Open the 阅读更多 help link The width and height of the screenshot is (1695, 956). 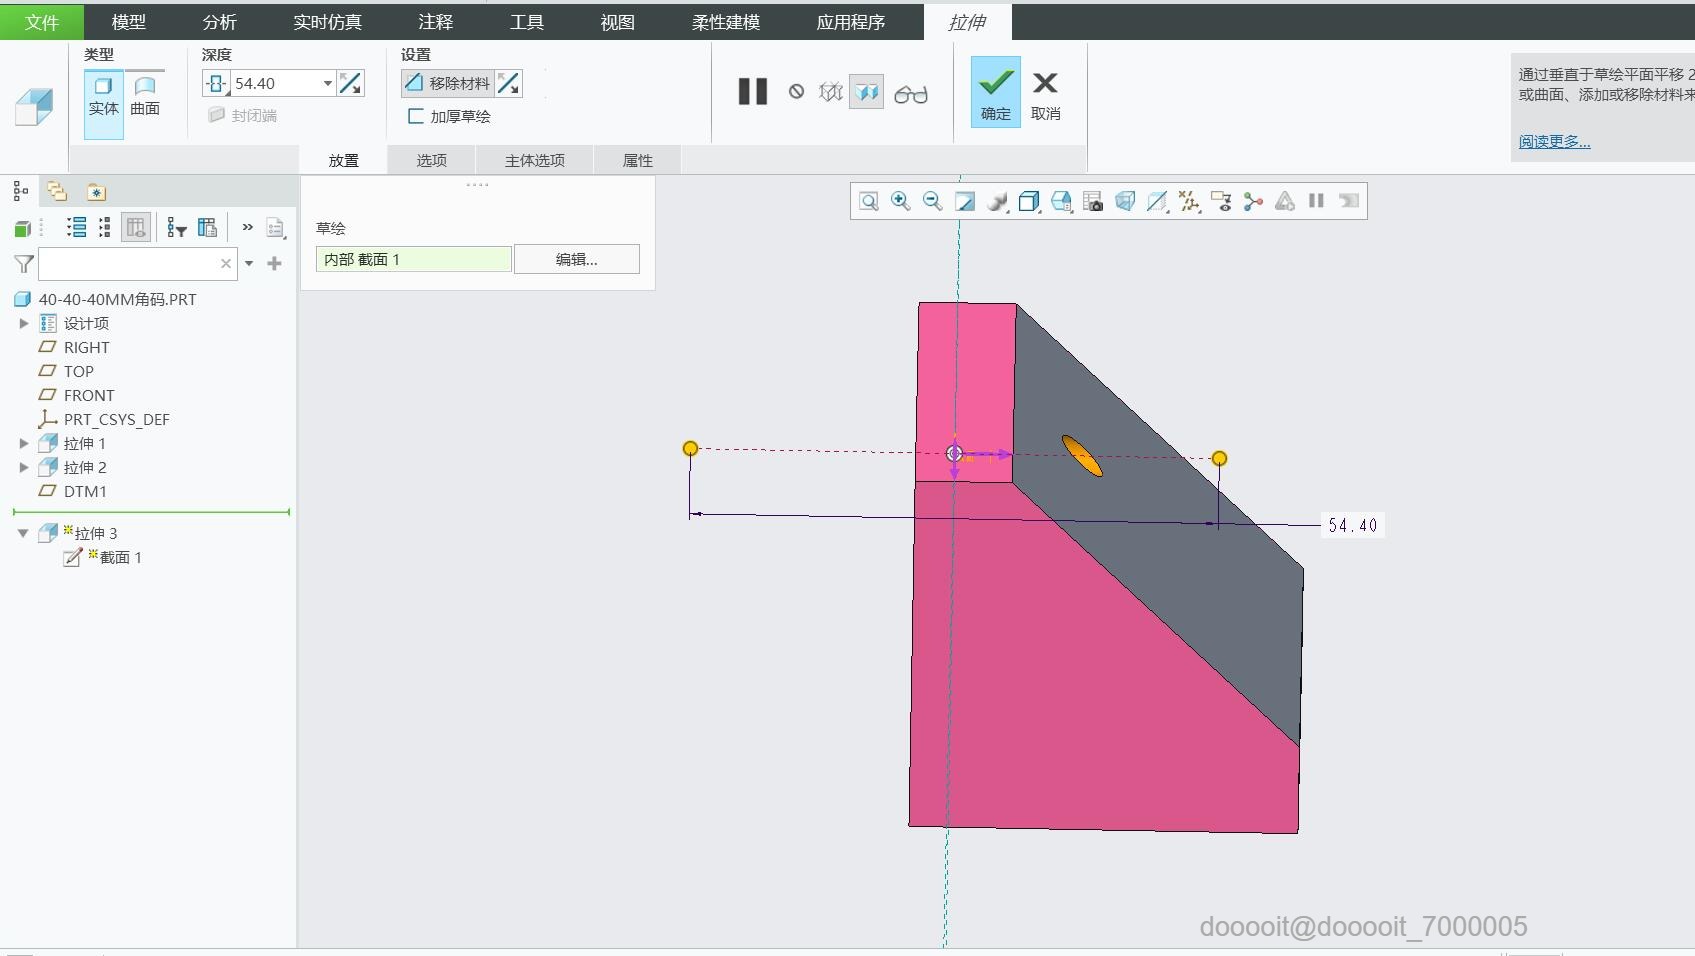[1554, 142]
